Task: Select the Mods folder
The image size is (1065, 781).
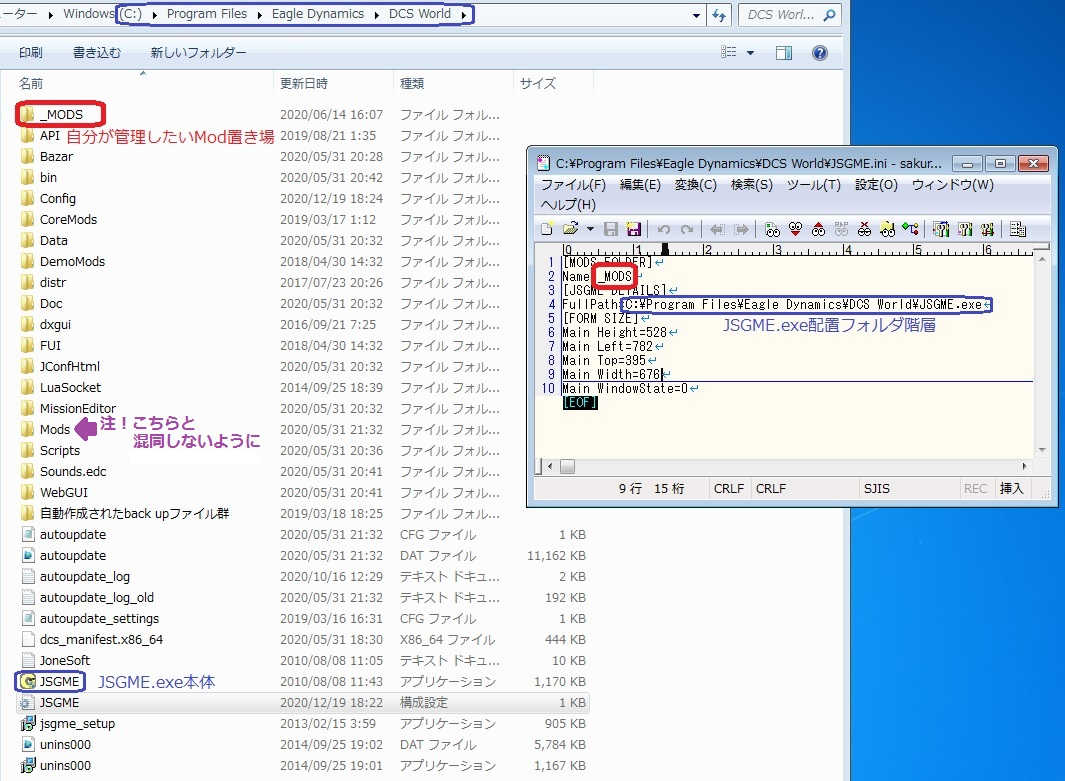Action: pos(54,429)
